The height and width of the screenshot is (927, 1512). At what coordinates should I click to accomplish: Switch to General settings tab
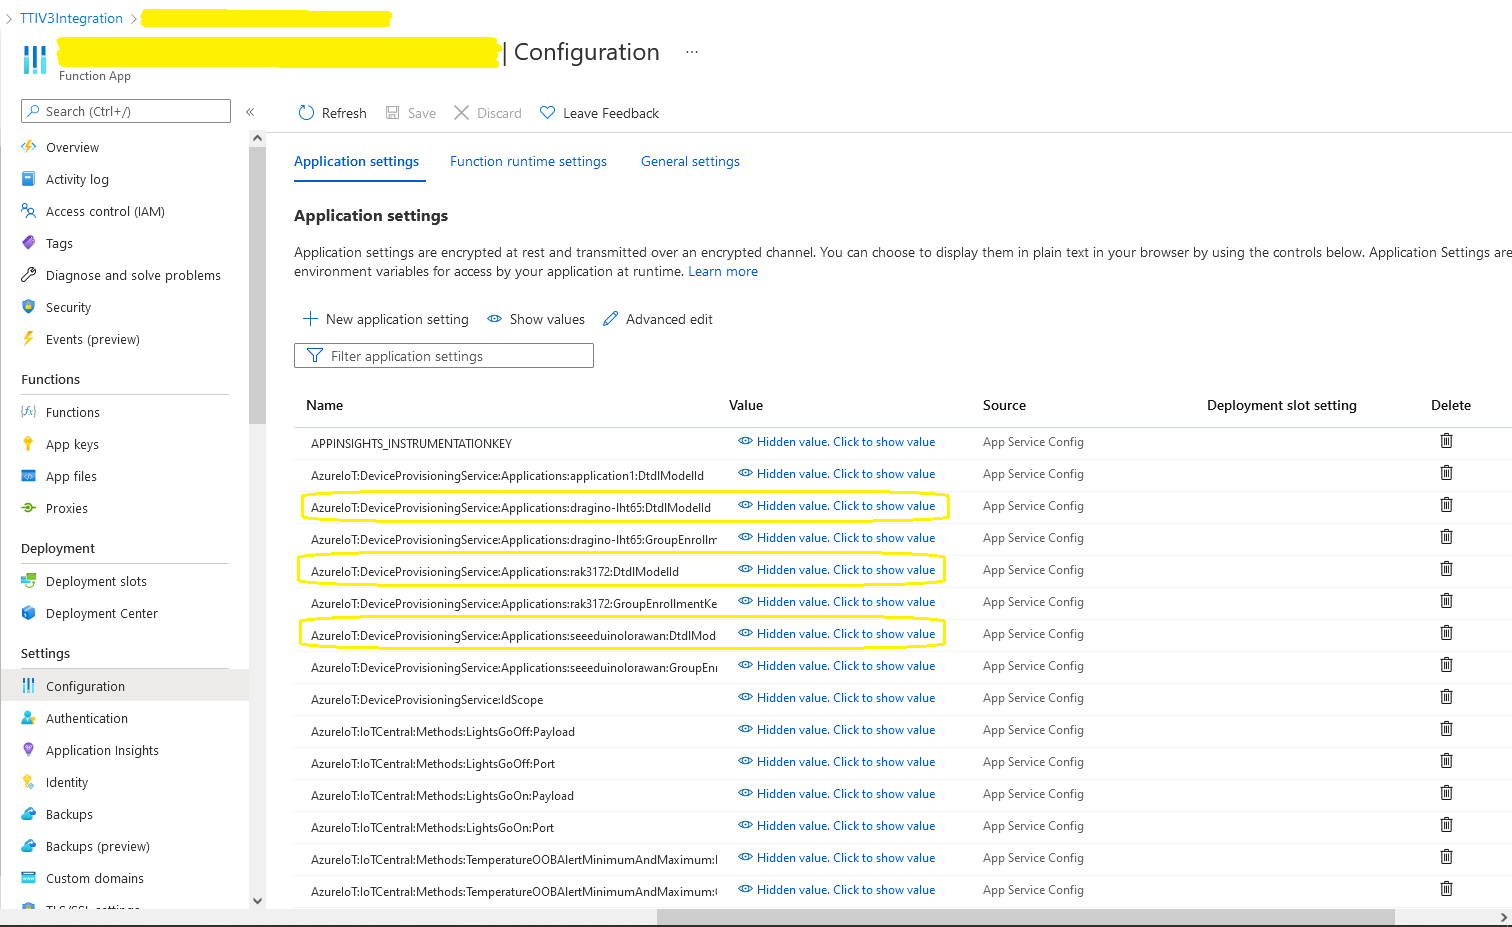click(690, 162)
